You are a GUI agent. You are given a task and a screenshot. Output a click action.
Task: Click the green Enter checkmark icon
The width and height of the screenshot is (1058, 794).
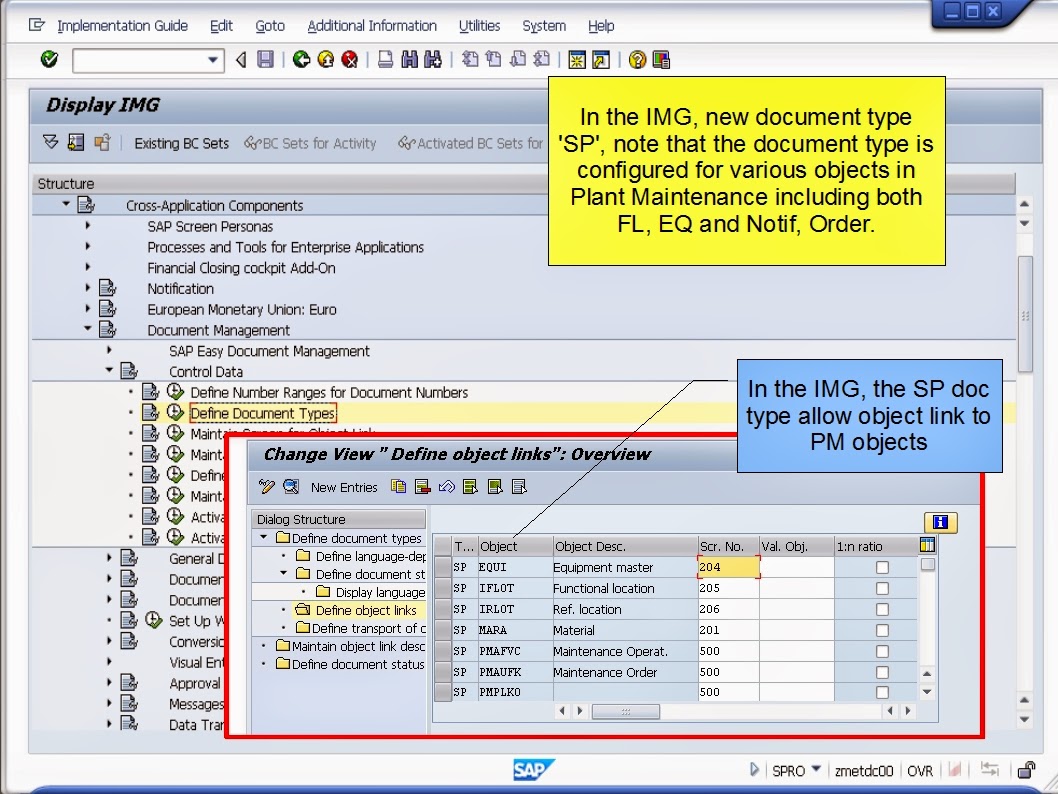tap(47, 59)
